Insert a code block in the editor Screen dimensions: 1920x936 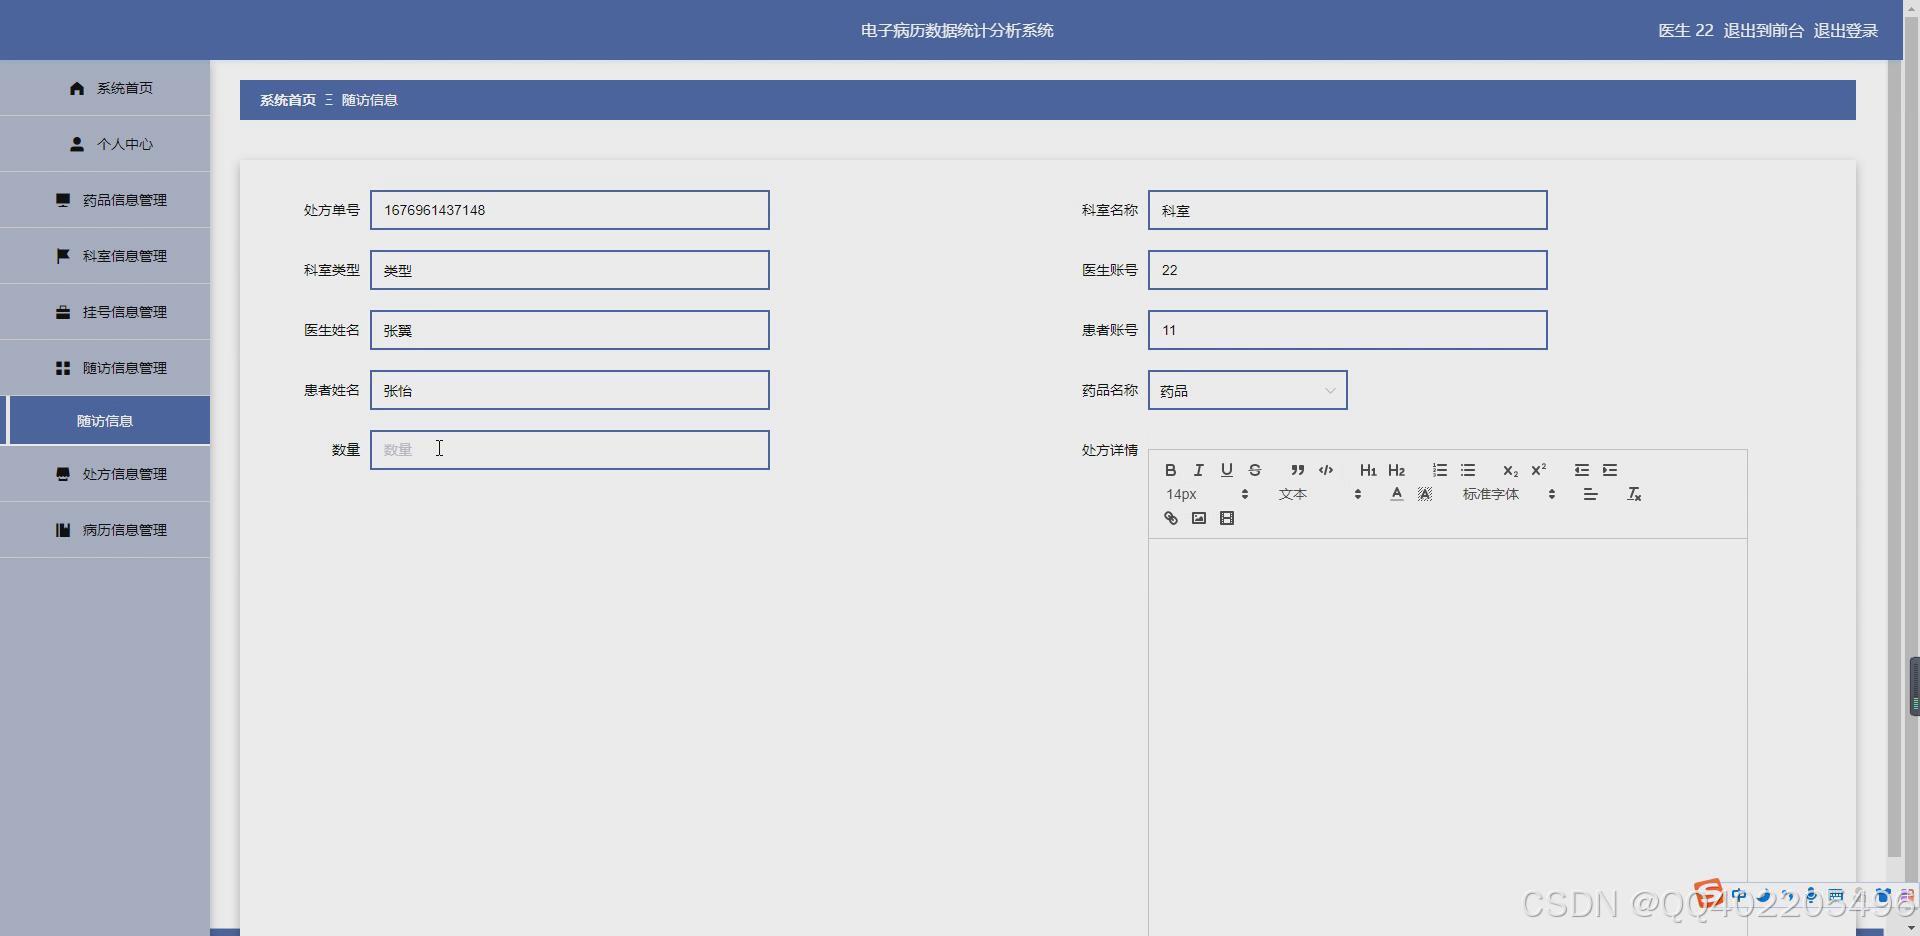(1326, 470)
